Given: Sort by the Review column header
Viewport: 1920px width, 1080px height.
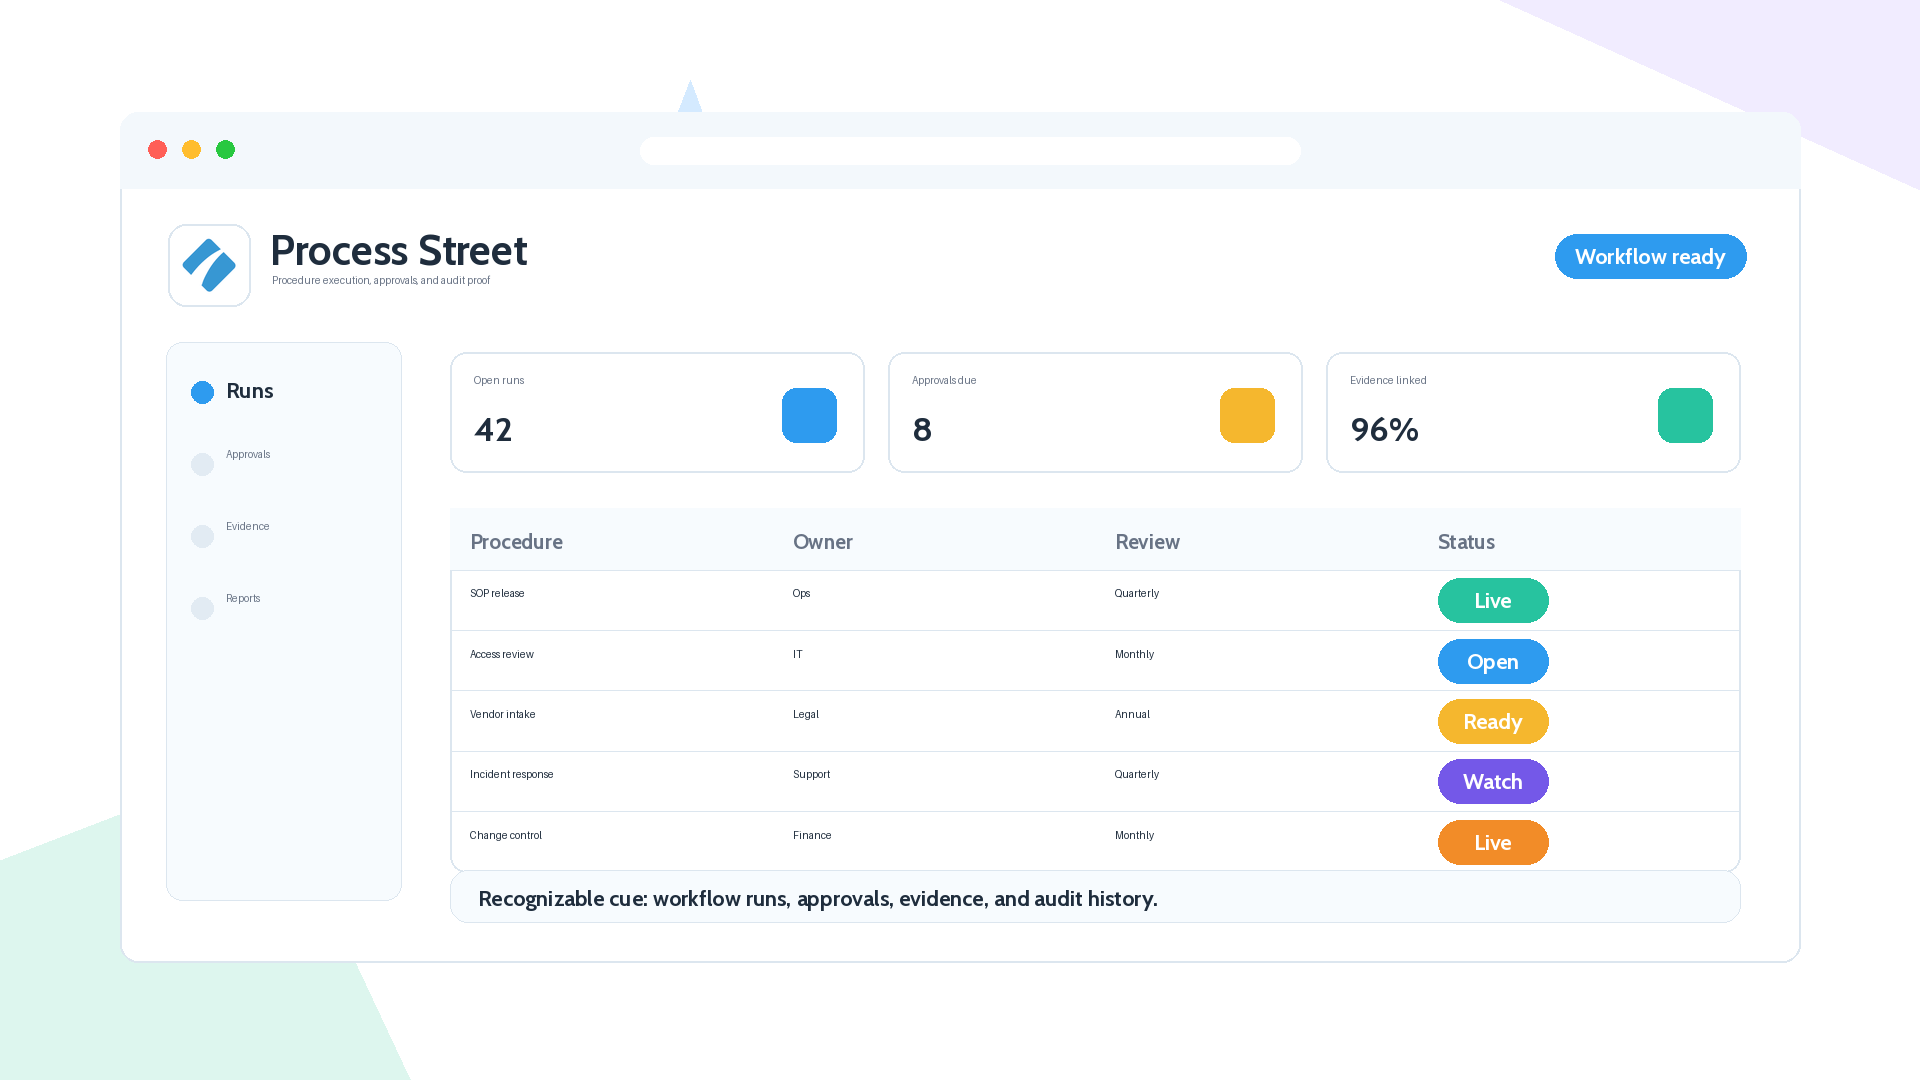Looking at the screenshot, I should (x=1147, y=542).
